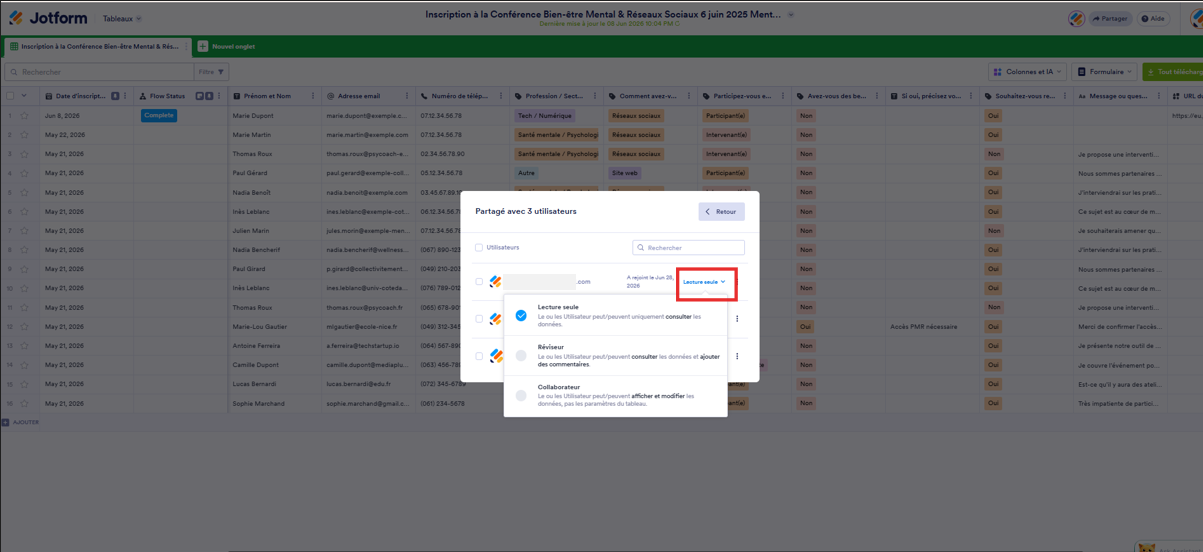Screen dimensions: 1203x552
Task: Click the Rechercher field in the sharing dialog
Action: (x=688, y=247)
